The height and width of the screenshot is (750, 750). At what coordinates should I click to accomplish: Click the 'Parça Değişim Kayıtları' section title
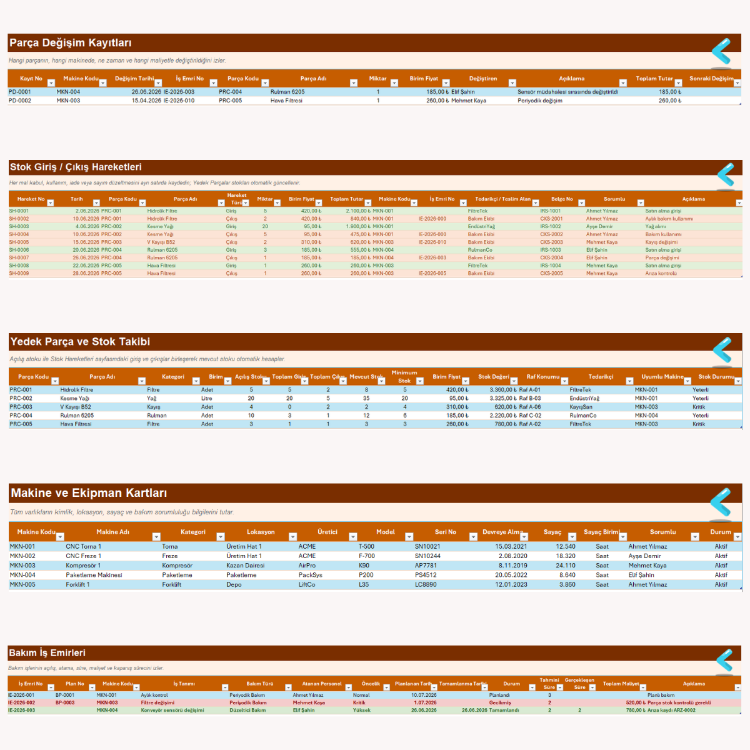tap(70, 43)
